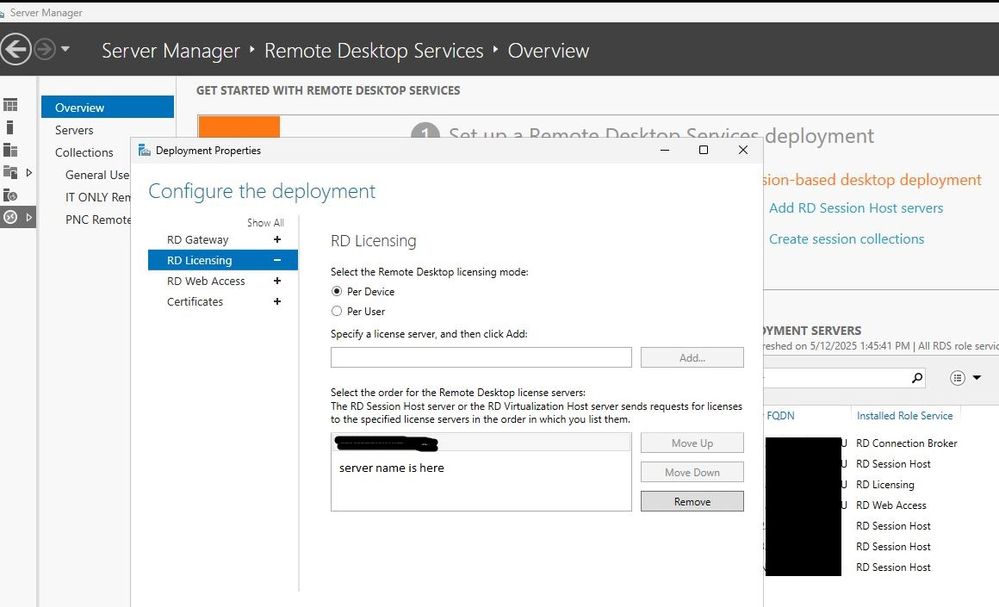Sort by the FQDN column header
Screen dimensions: 999x607
(780, 415)
